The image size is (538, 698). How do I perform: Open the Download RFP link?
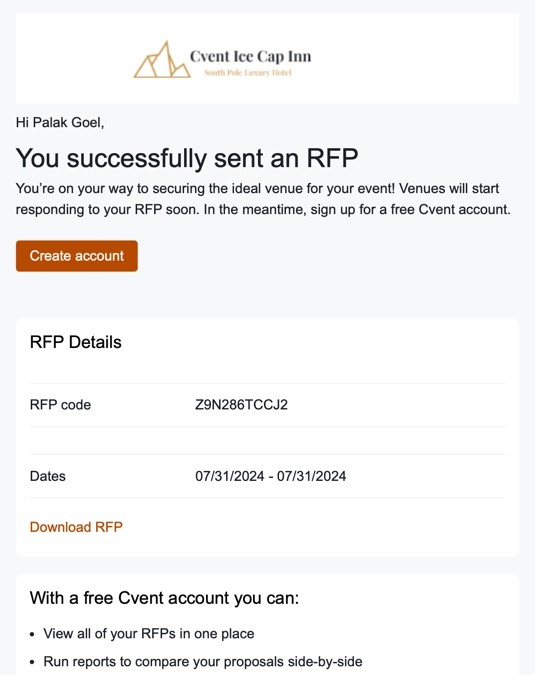point(76,527)
